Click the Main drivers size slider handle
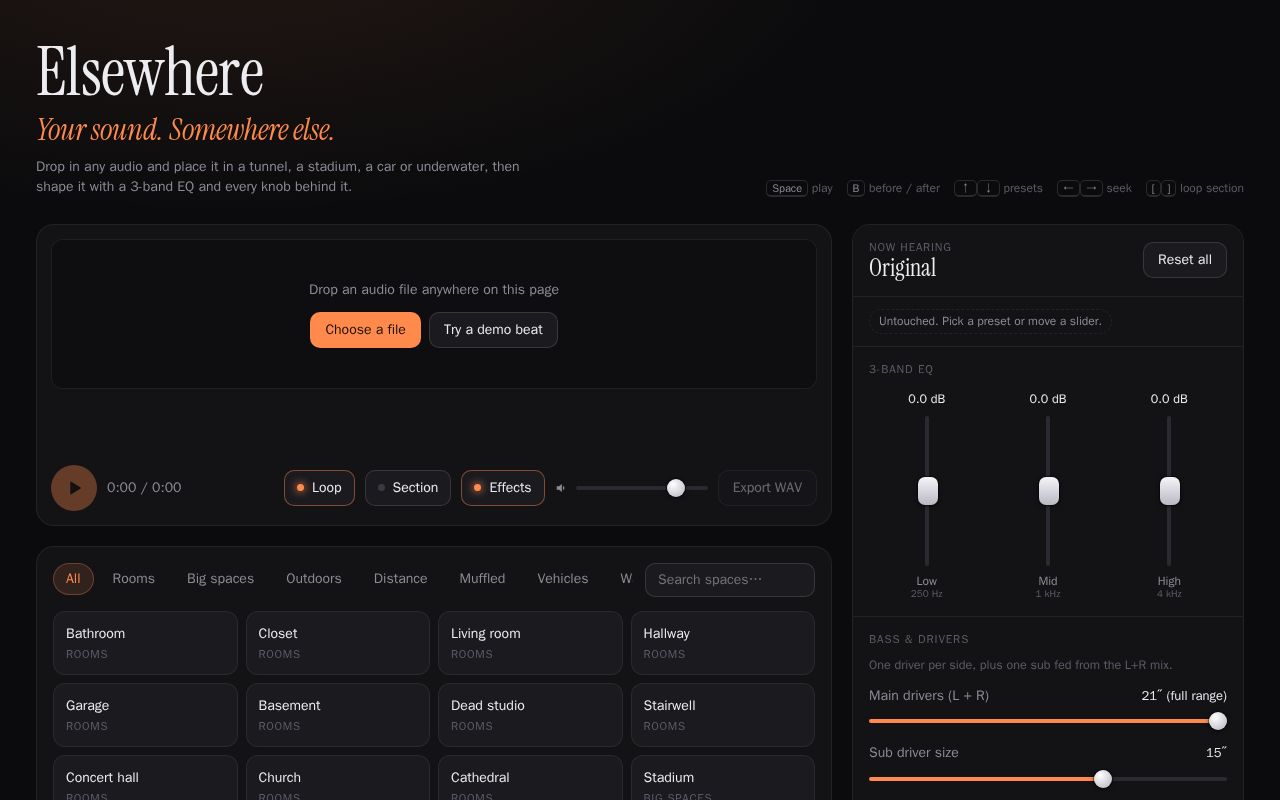The height and width of the screenshot is (800, 1280). tap(1218, 721)
